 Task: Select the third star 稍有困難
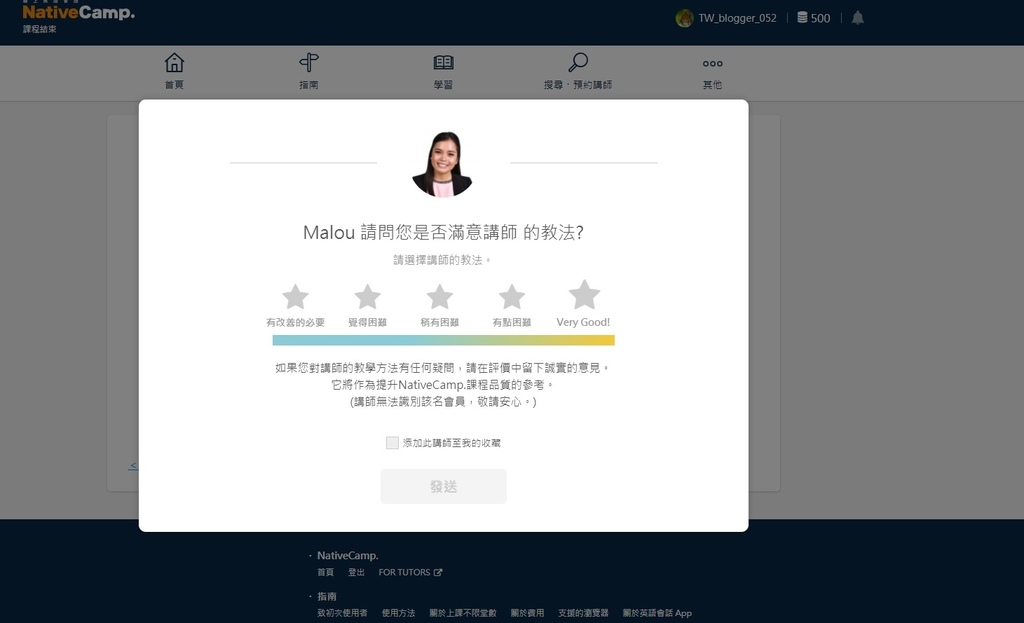[x=440, y=297]
